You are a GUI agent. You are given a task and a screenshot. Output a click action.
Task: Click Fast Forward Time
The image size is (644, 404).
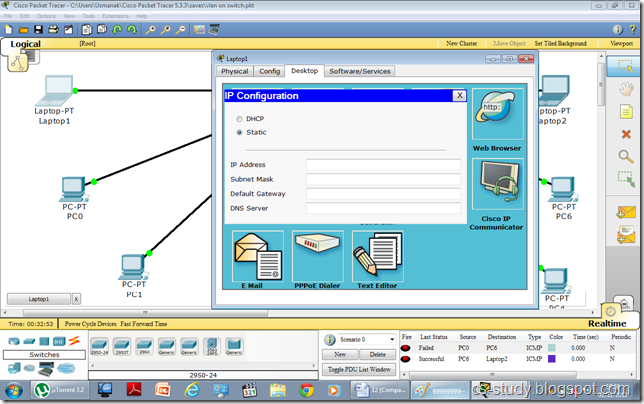(144, 324)
